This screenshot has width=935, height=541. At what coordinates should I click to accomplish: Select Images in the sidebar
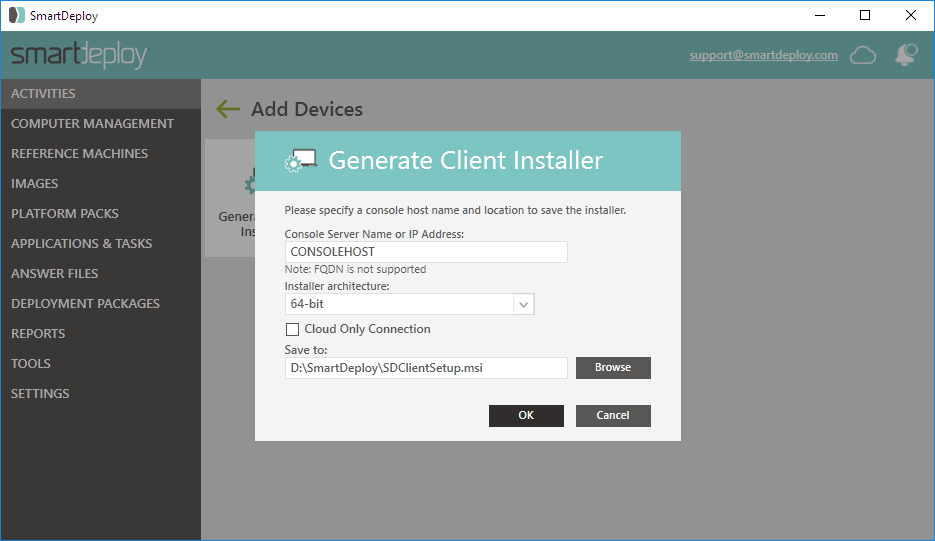click(101, 183)
